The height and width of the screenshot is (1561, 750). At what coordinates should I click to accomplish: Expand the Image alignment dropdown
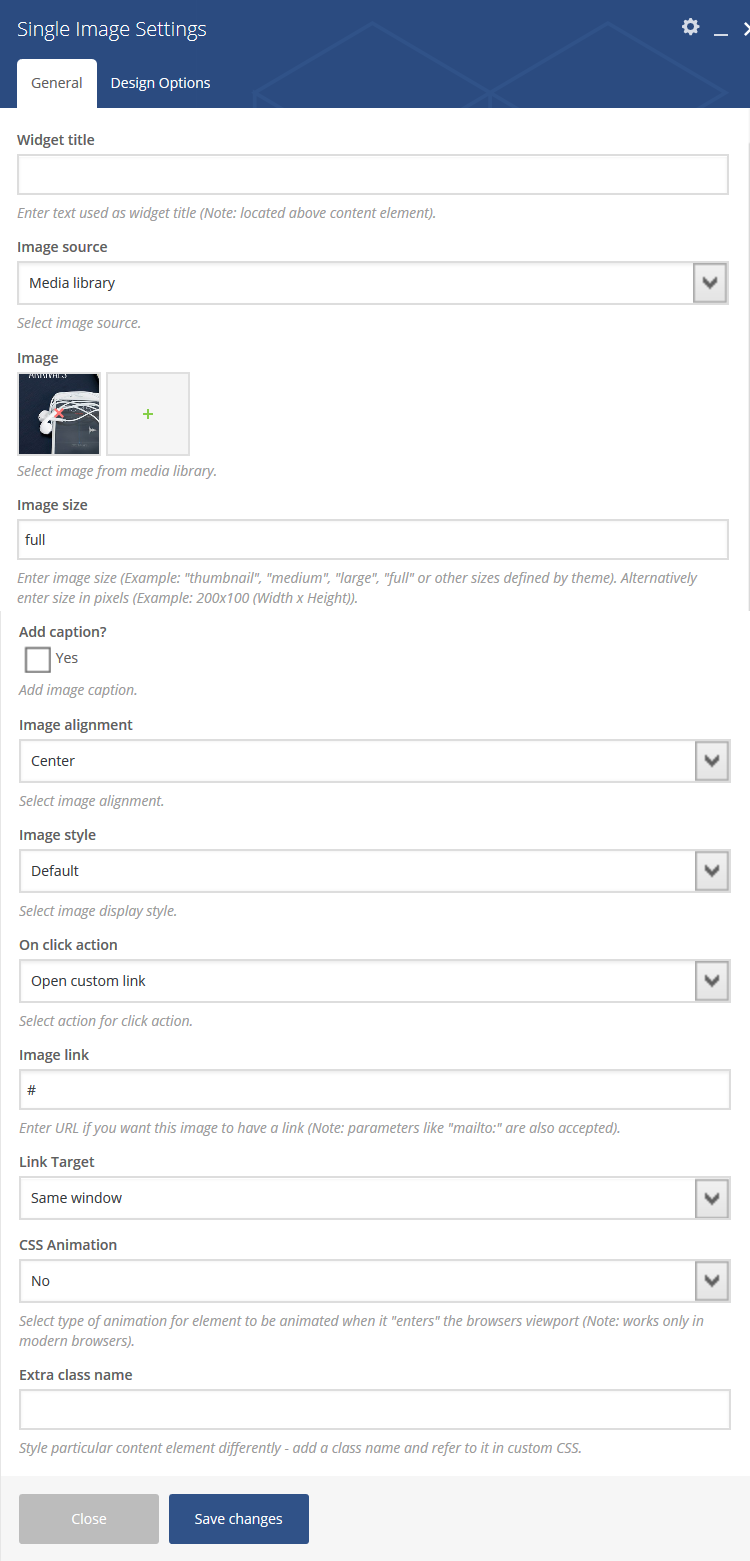coord(375,761)
